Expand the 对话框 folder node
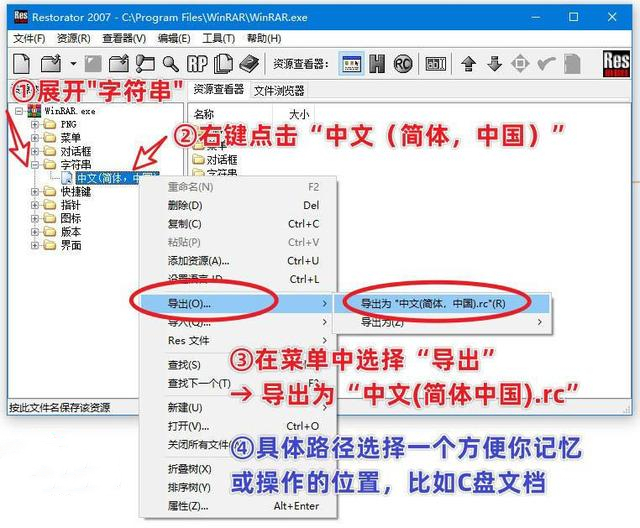This screenshot has width=640, height=528. [35, 151]
